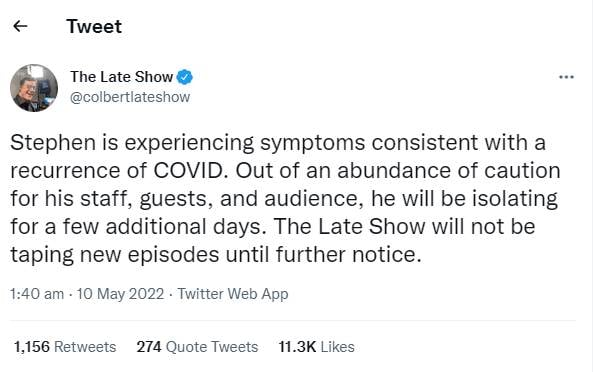Image resolution: width=593 pixels, height=372 pixels.
Task: Click the word COVID in the tweet
Action: pos(190,171)
